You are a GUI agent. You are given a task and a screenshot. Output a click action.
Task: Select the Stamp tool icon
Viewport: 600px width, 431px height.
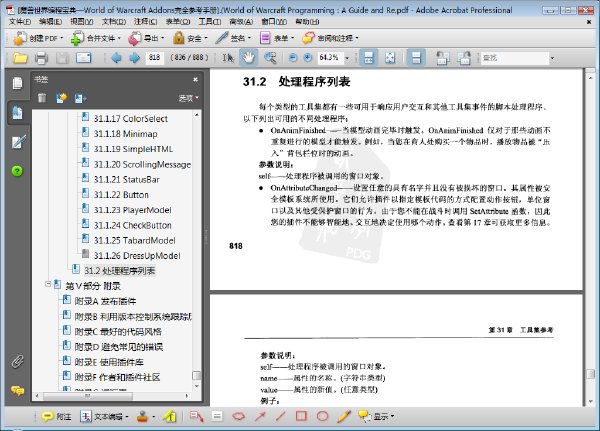pyautogui.click(x=143, y=416)
